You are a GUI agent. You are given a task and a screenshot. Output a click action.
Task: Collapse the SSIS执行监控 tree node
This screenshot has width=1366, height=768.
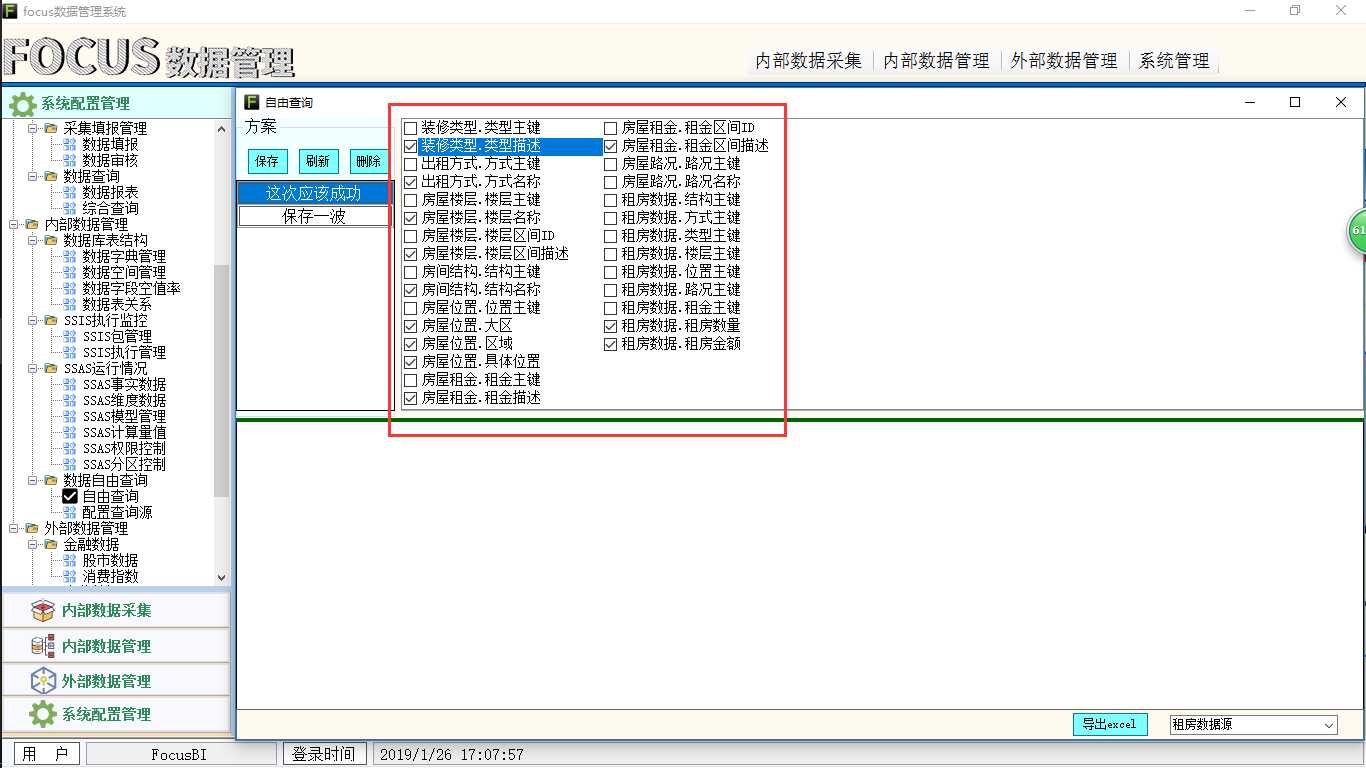[x=32, y=320]
